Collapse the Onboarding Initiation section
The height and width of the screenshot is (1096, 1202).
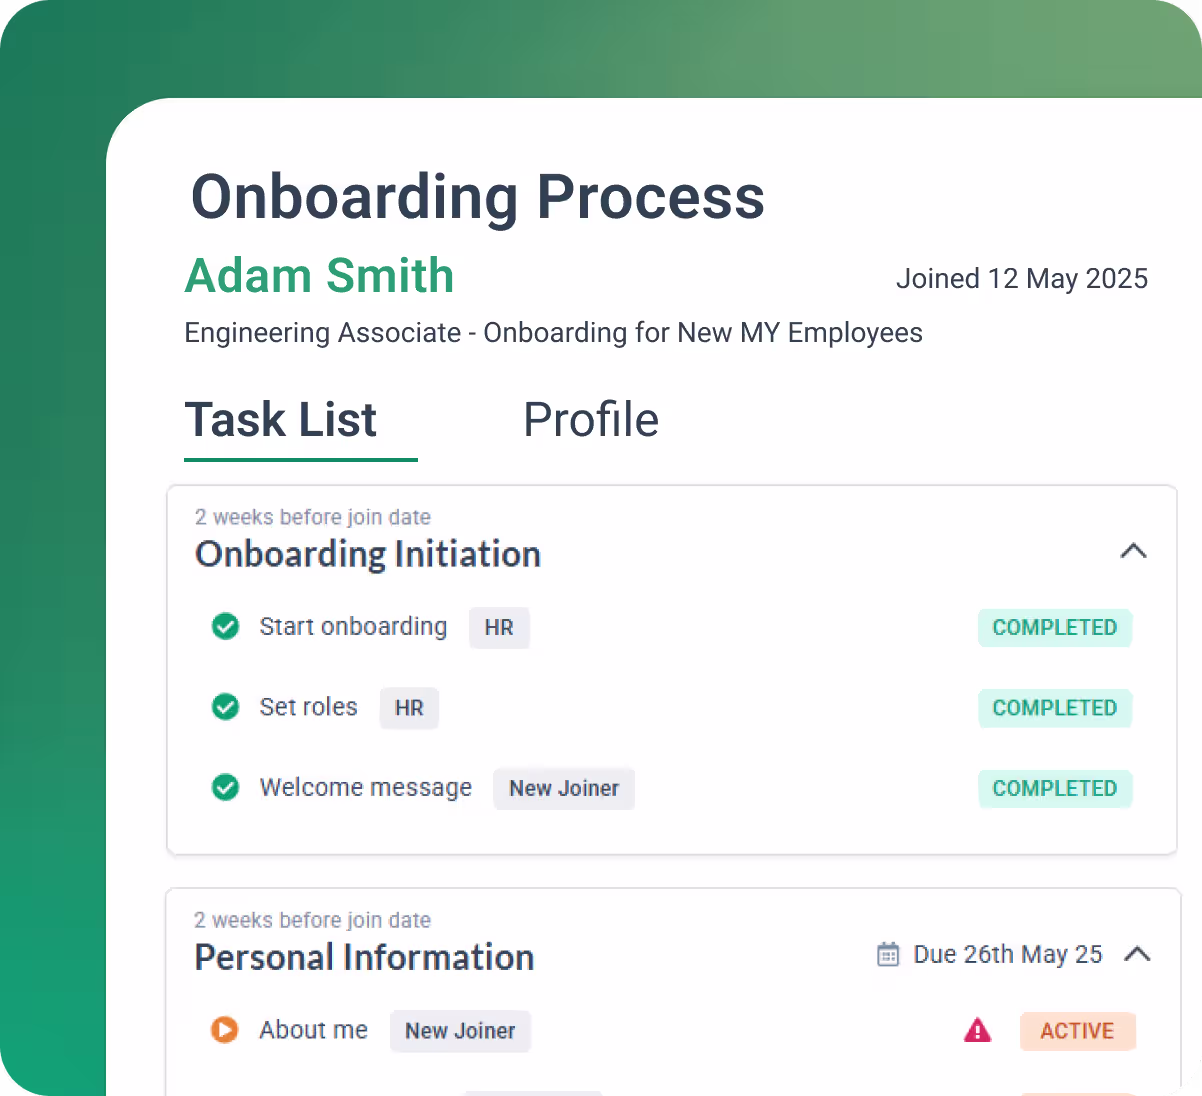point(1133,551)
